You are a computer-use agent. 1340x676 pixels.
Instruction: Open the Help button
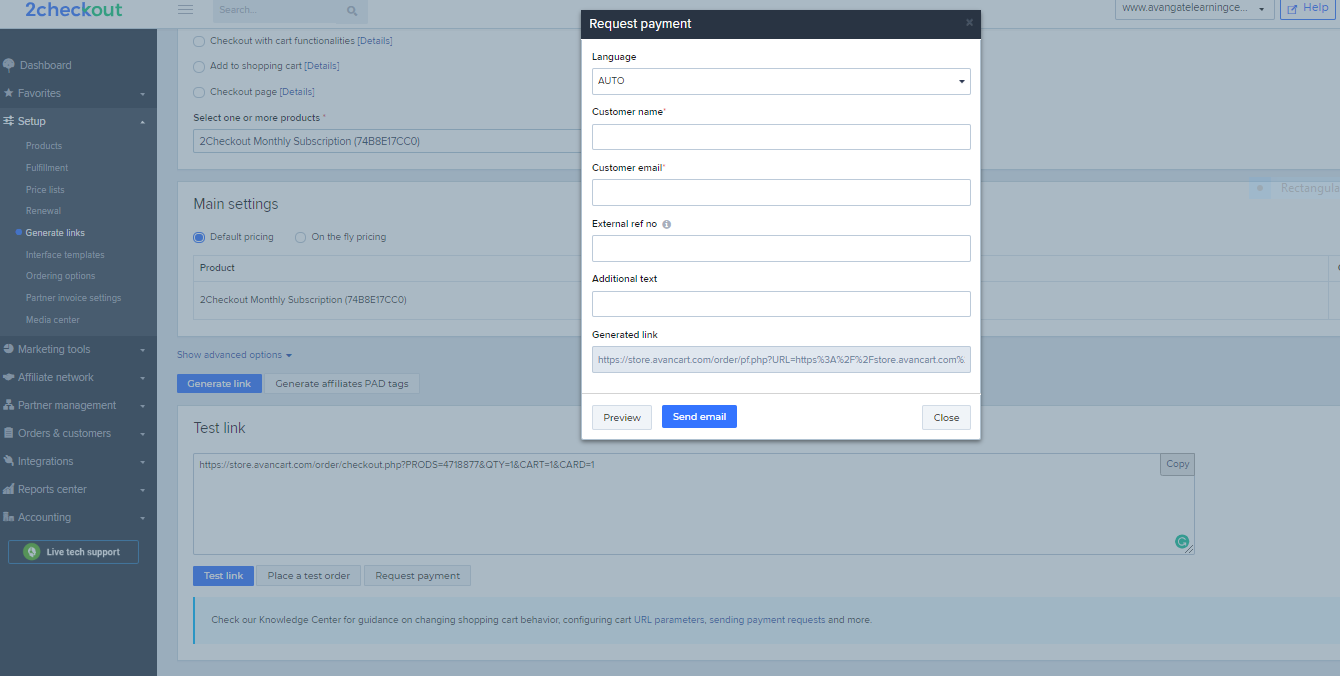[x=1307, y=8]
